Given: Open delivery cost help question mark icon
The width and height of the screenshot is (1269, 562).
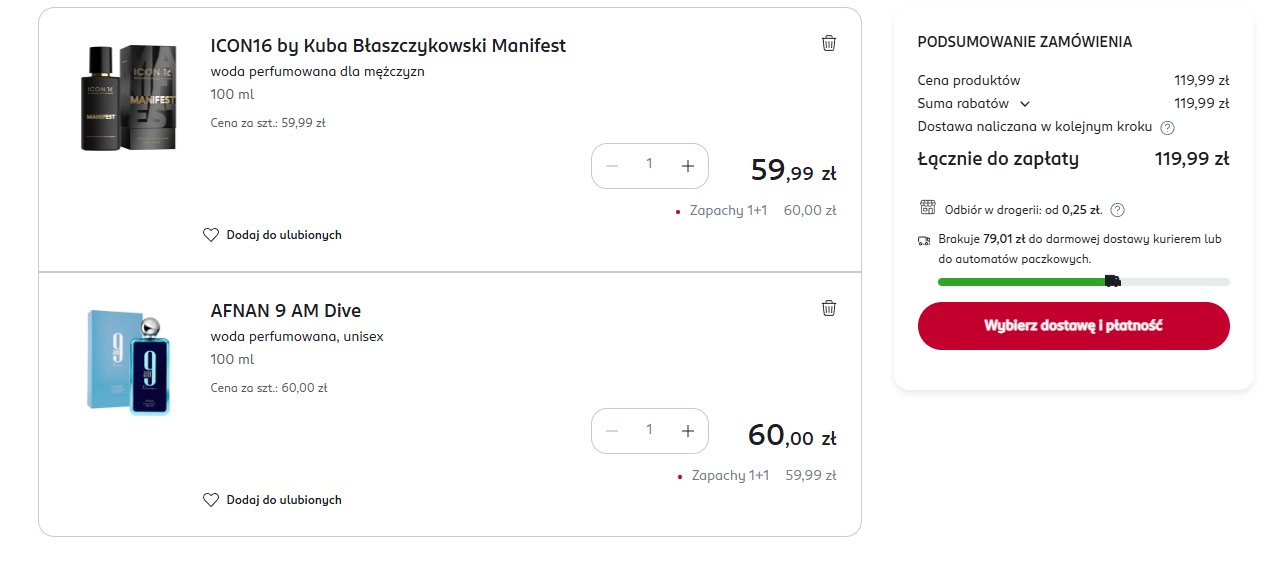Looking at the screenshot, I should [x=1167, y=128].
